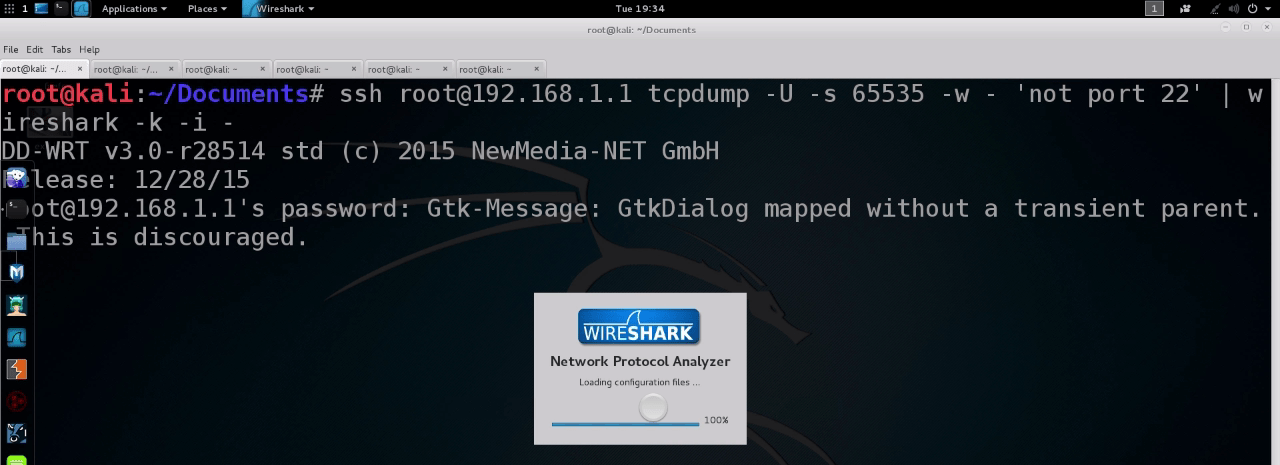Launch Burp Suite from the dock
The width and height of the screenshot is (1280, 465).
point(16,369)
